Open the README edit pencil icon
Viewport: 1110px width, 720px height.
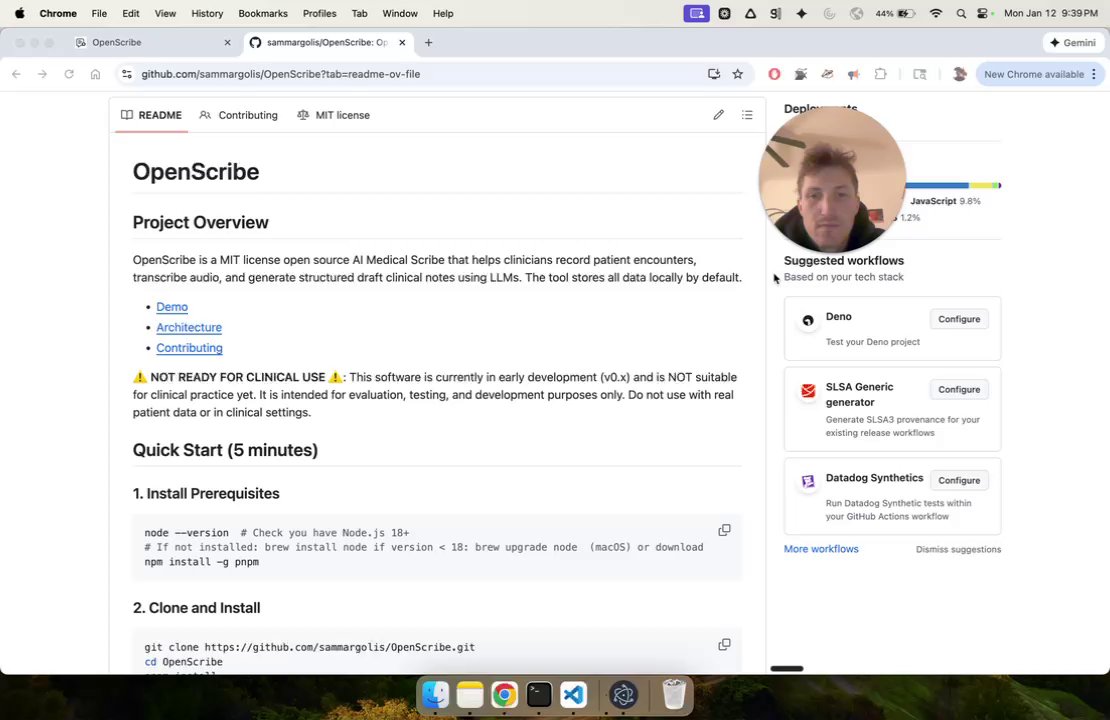coord(719,115)
